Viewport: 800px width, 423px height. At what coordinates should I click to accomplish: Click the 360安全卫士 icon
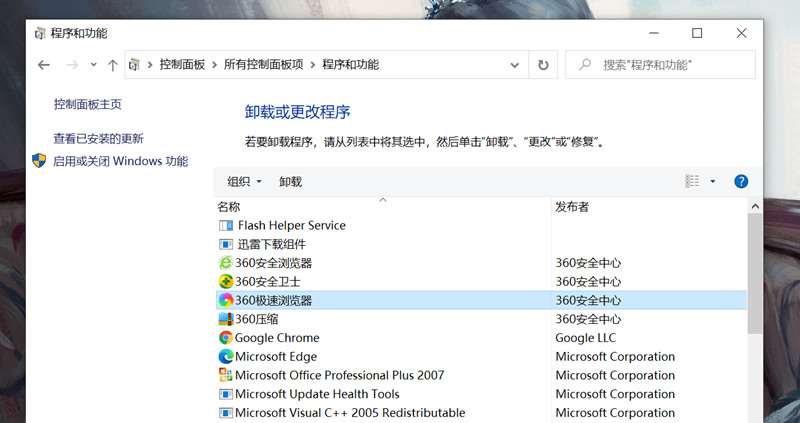pyautogui.click(x=226, y=282)
